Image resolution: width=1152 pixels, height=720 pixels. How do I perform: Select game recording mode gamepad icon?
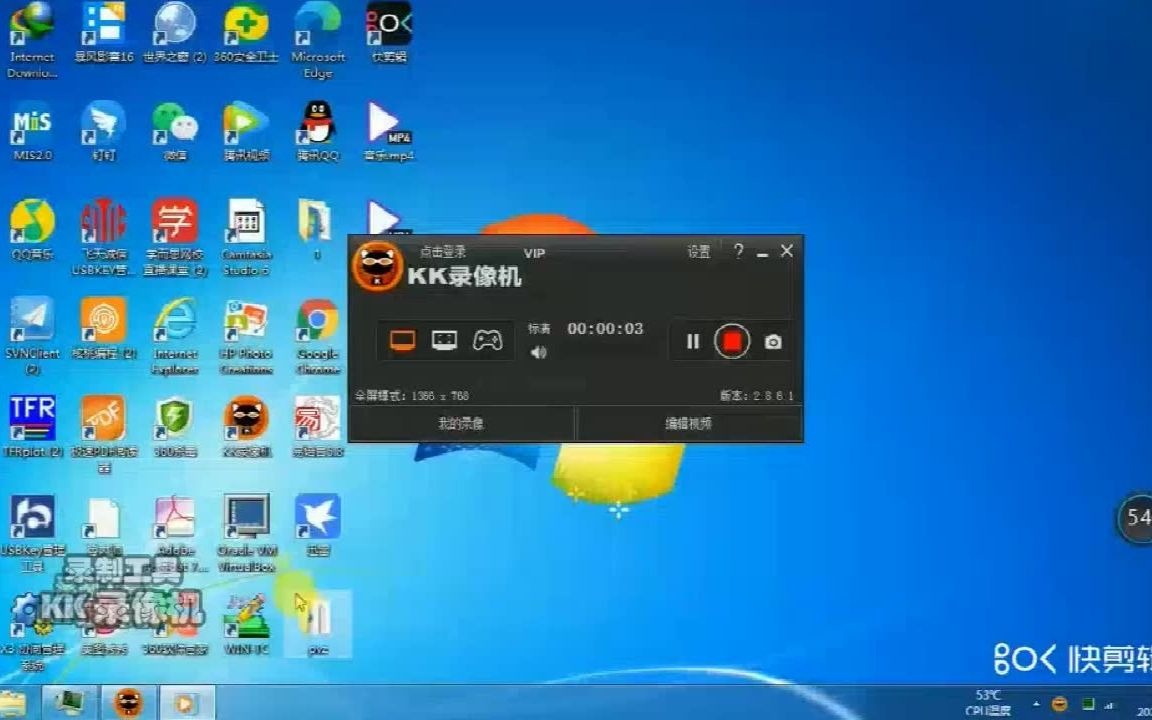pyautogui.click(x=487, y=340)
